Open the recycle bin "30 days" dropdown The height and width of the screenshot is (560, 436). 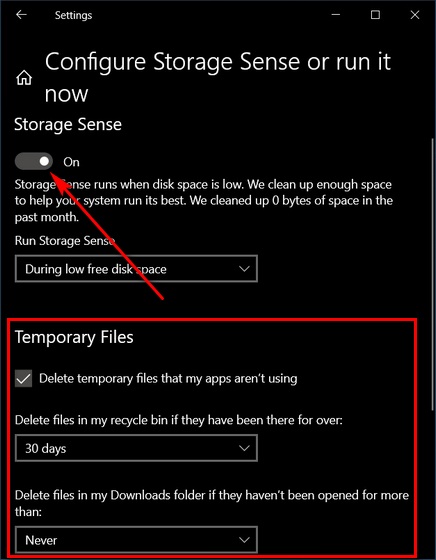(136, 448)
